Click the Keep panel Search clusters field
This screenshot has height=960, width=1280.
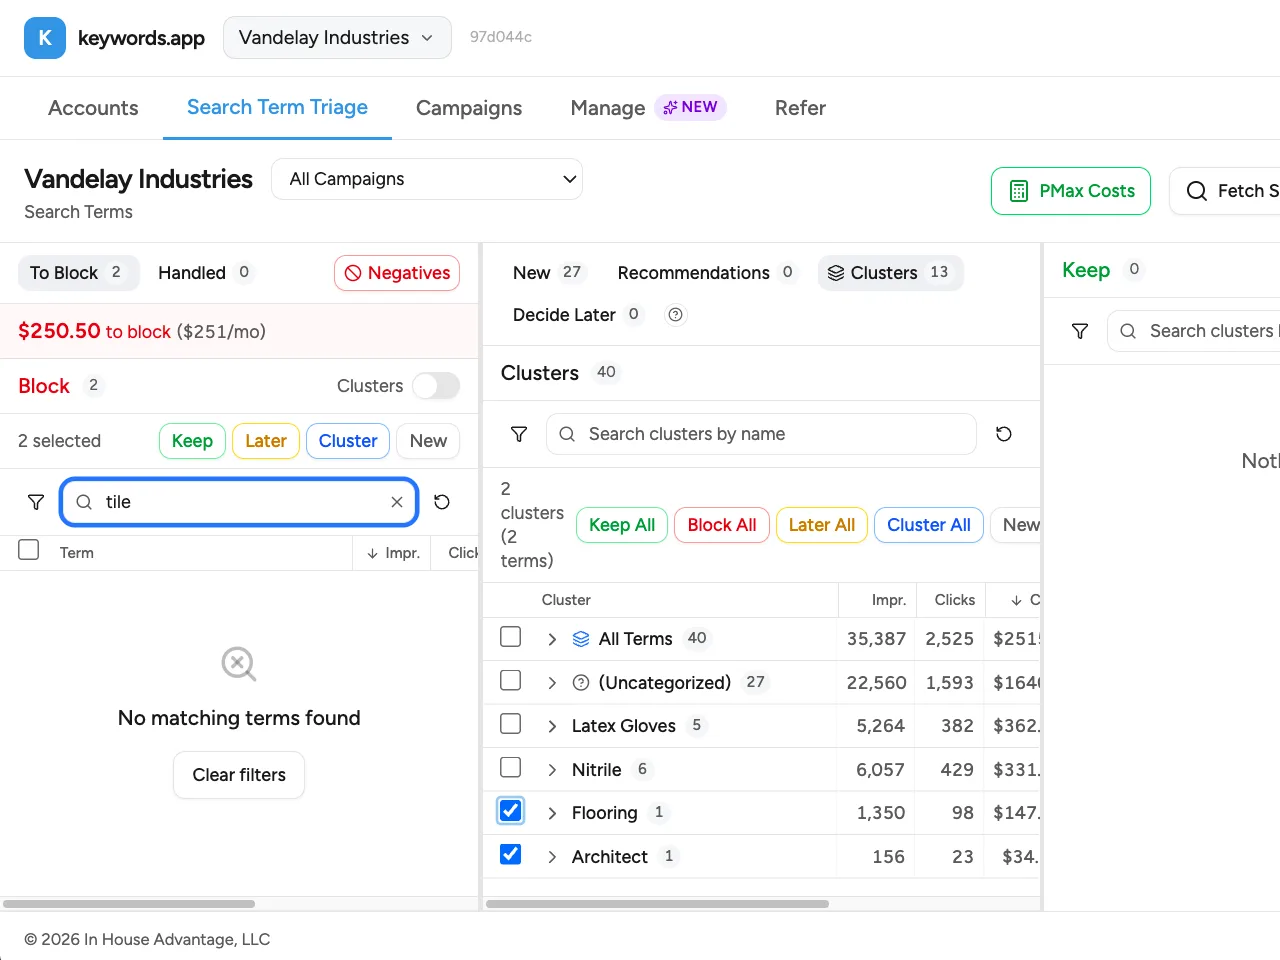[x=1194, y=331]
